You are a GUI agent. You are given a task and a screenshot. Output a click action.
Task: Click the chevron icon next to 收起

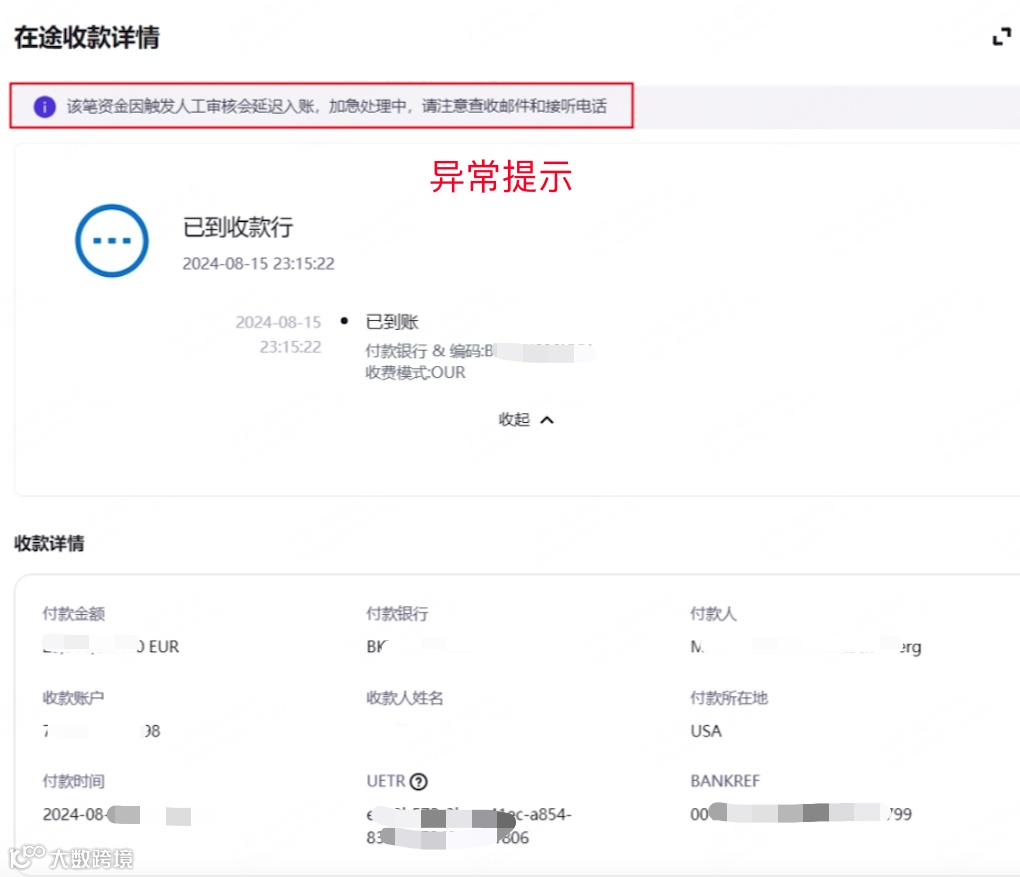(x=545, y=420)
